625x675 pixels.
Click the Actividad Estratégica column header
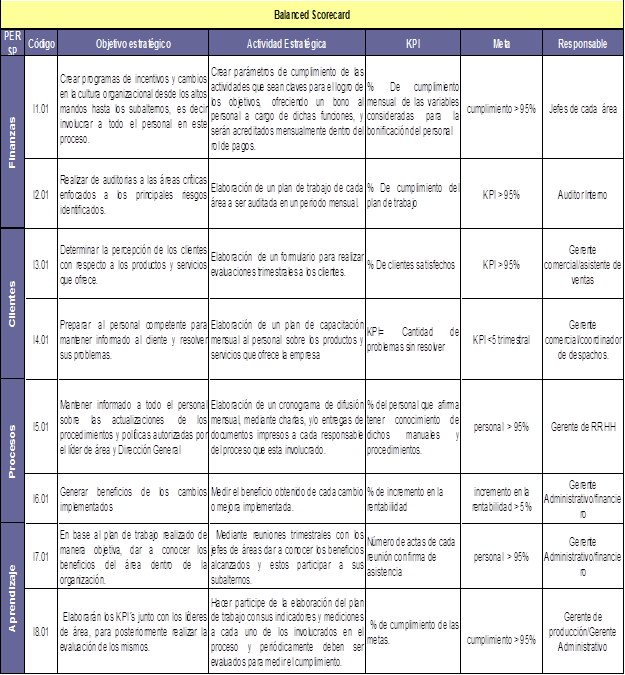pyautogui.click(x=286, y=44)
